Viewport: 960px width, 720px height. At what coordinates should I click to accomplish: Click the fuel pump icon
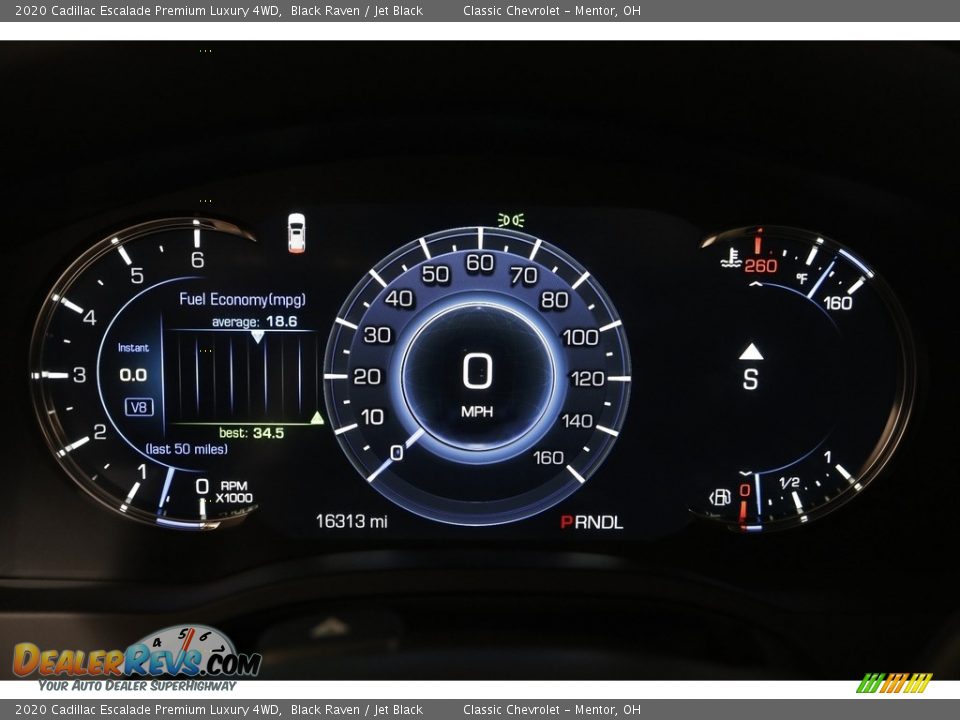[x=721, y=497]
